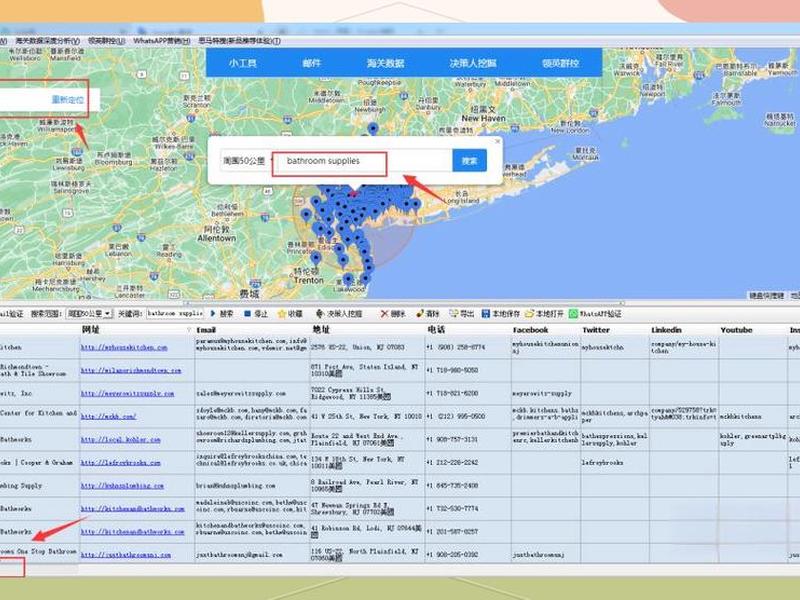The image size is (800, 600).
Task: Open the meyerowitzsupply.com website link
Action: pyautogui.click(x=128, y=393)
